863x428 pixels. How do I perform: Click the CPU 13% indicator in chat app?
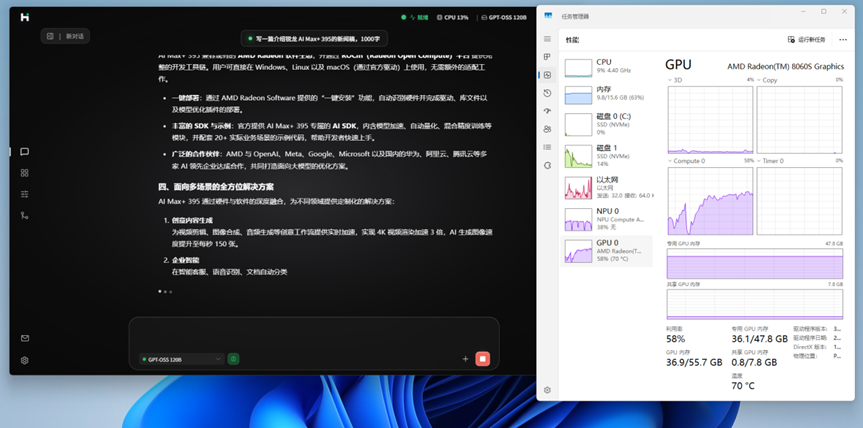[453, 18]
